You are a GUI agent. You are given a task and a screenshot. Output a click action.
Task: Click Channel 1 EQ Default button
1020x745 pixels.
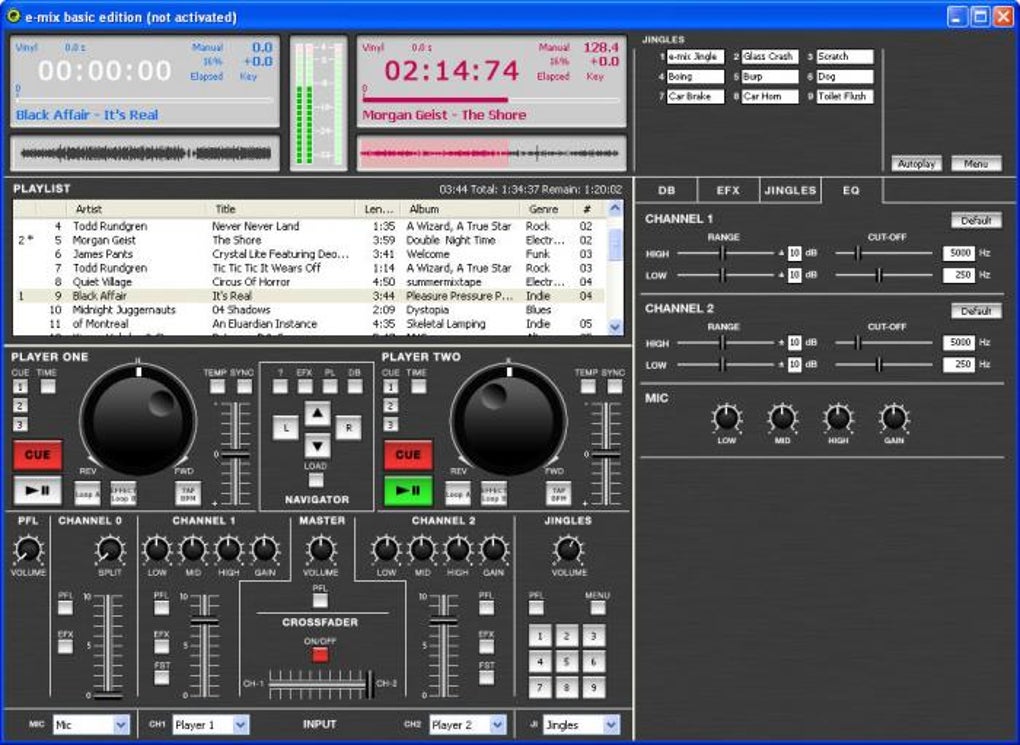[x=975, y=221]
